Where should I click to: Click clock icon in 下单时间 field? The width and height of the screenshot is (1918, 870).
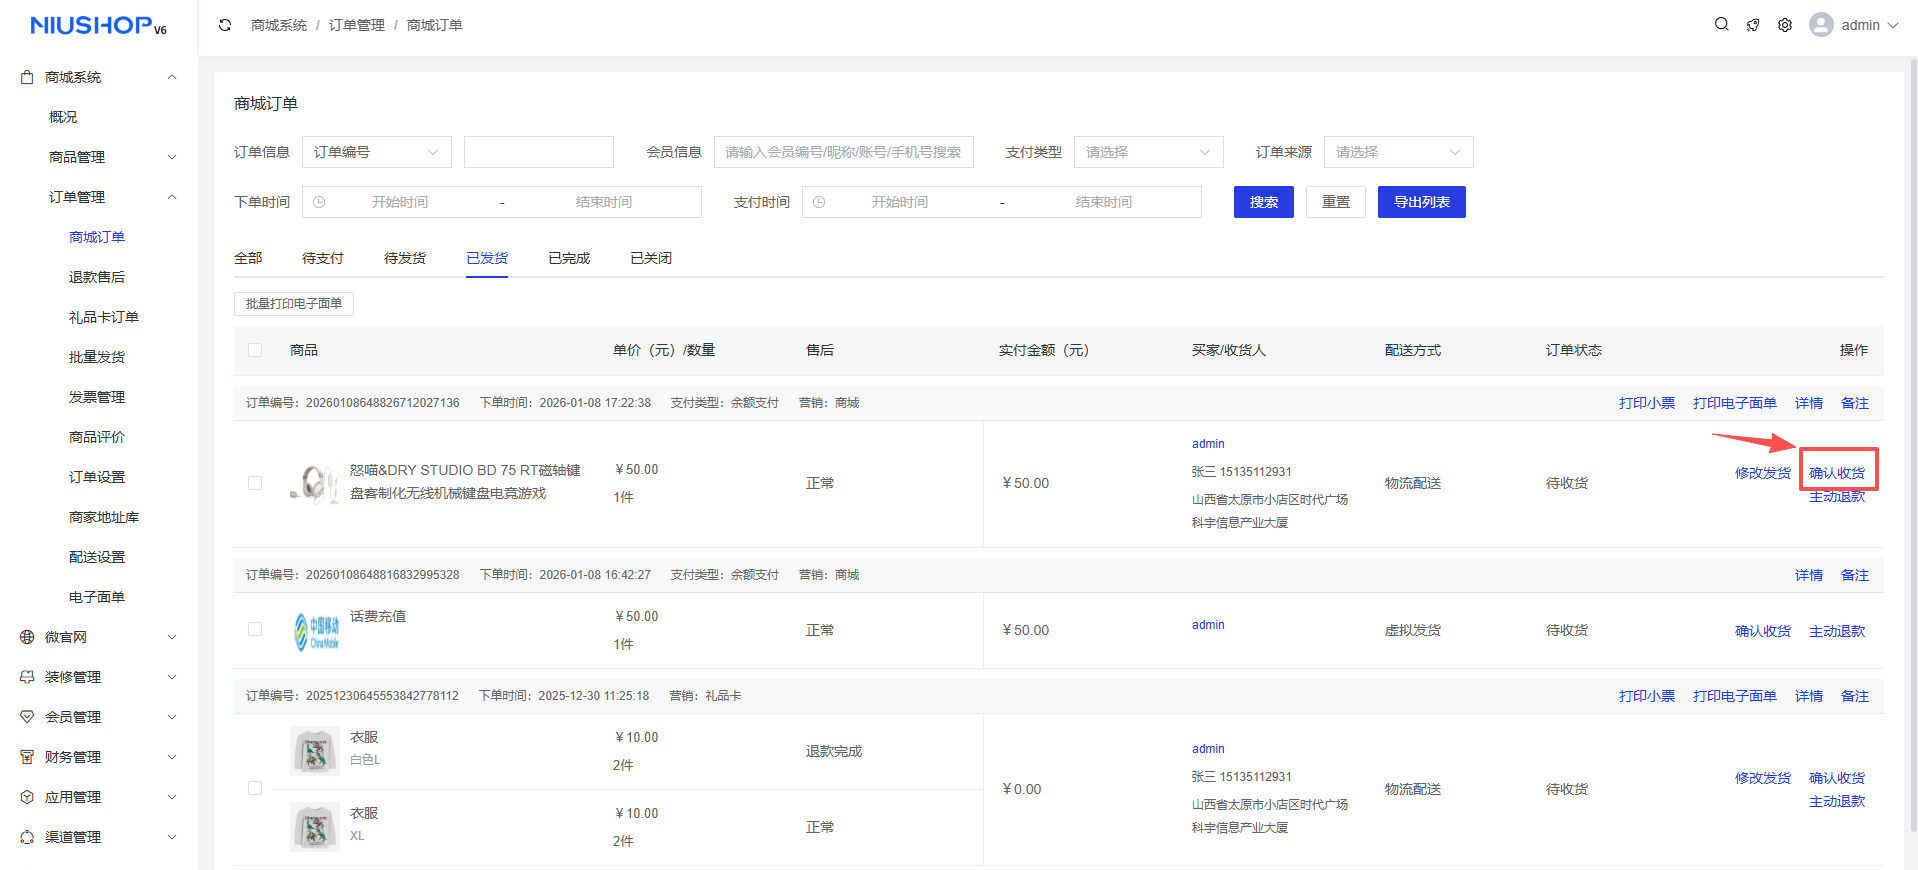pyautogui.click(x=319, y=202)
